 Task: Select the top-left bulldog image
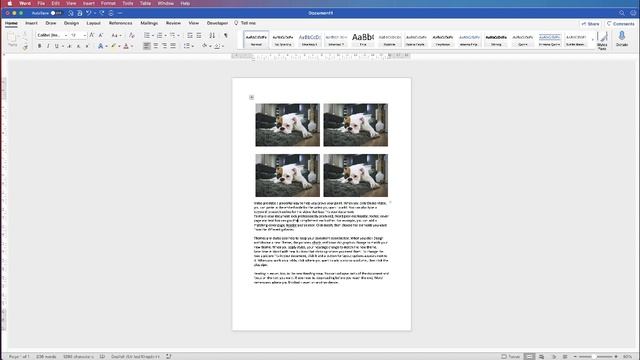click(288, 125)
